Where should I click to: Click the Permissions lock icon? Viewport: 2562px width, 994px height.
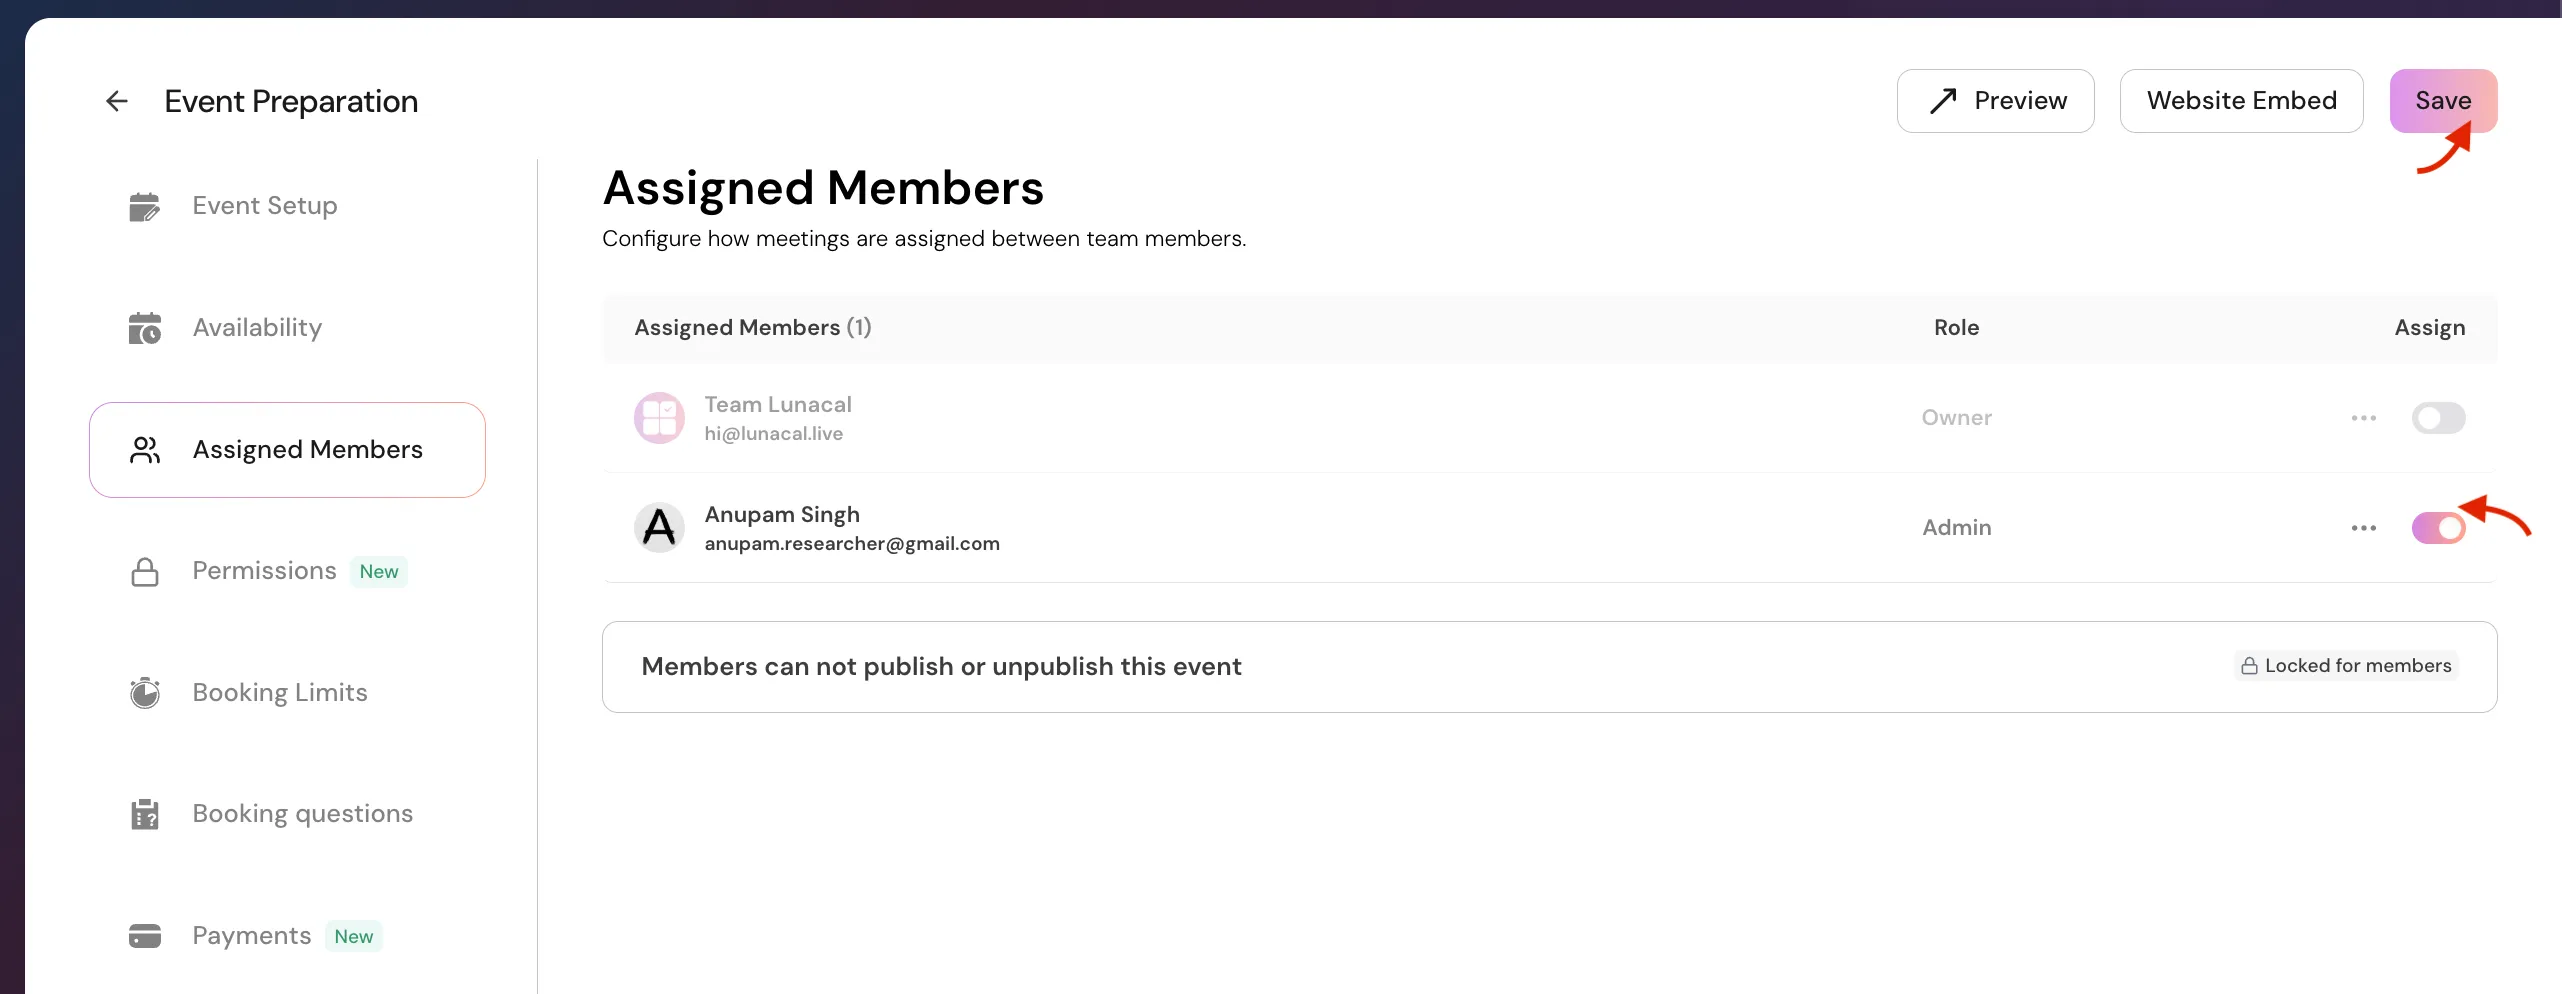click(x=145, y=571)
